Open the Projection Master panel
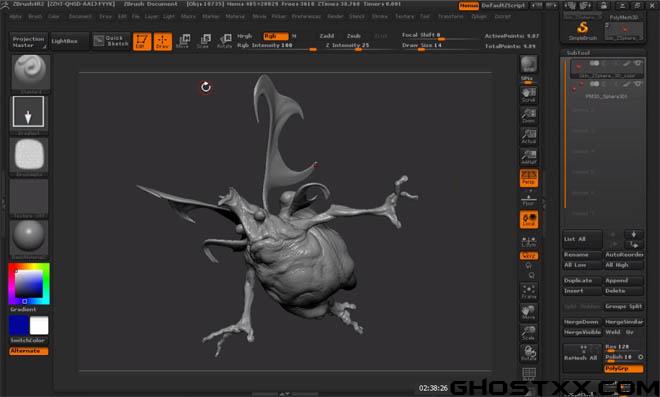The width and height of the screenshot is (660, 397). [x=29, y=41]
